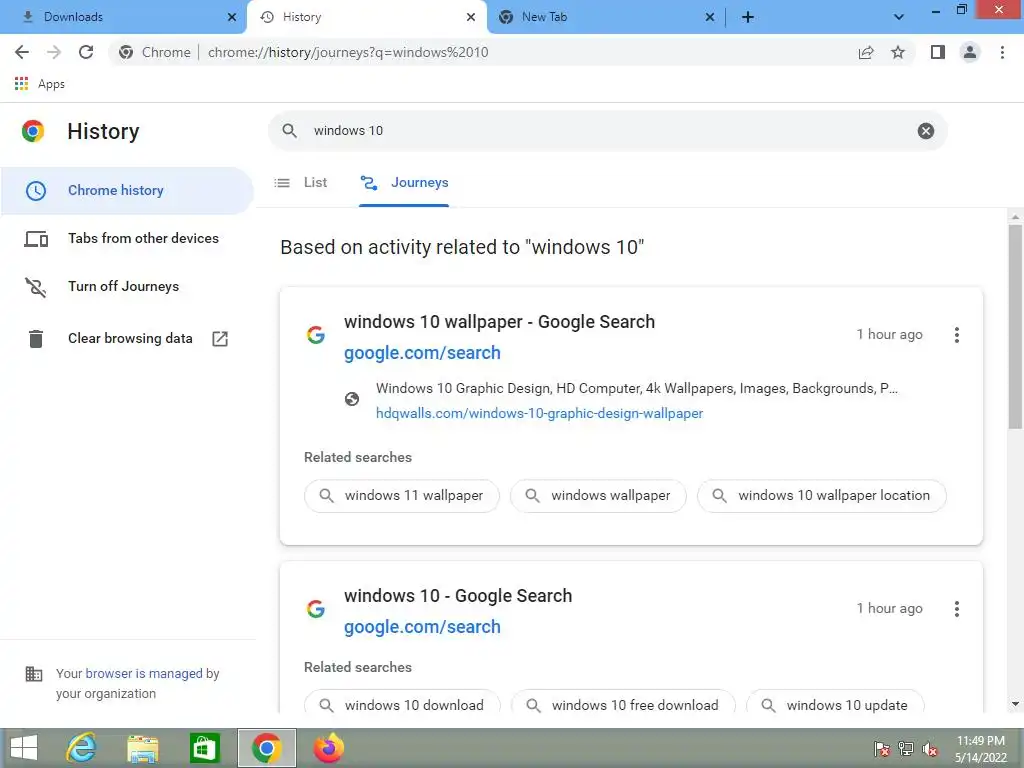
Task: Launch Internet Explorer from the taskbar
Action: pos(81,748)
